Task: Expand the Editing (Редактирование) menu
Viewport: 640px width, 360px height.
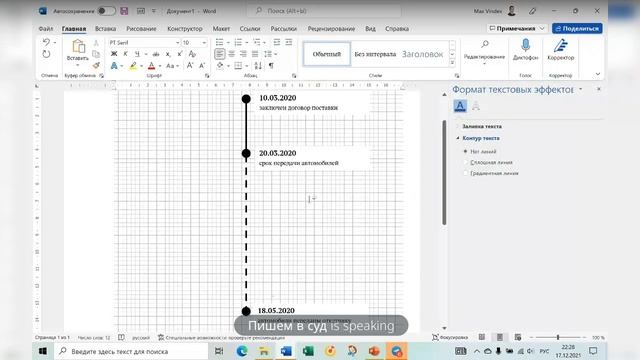Action: [x=484, y=53]
